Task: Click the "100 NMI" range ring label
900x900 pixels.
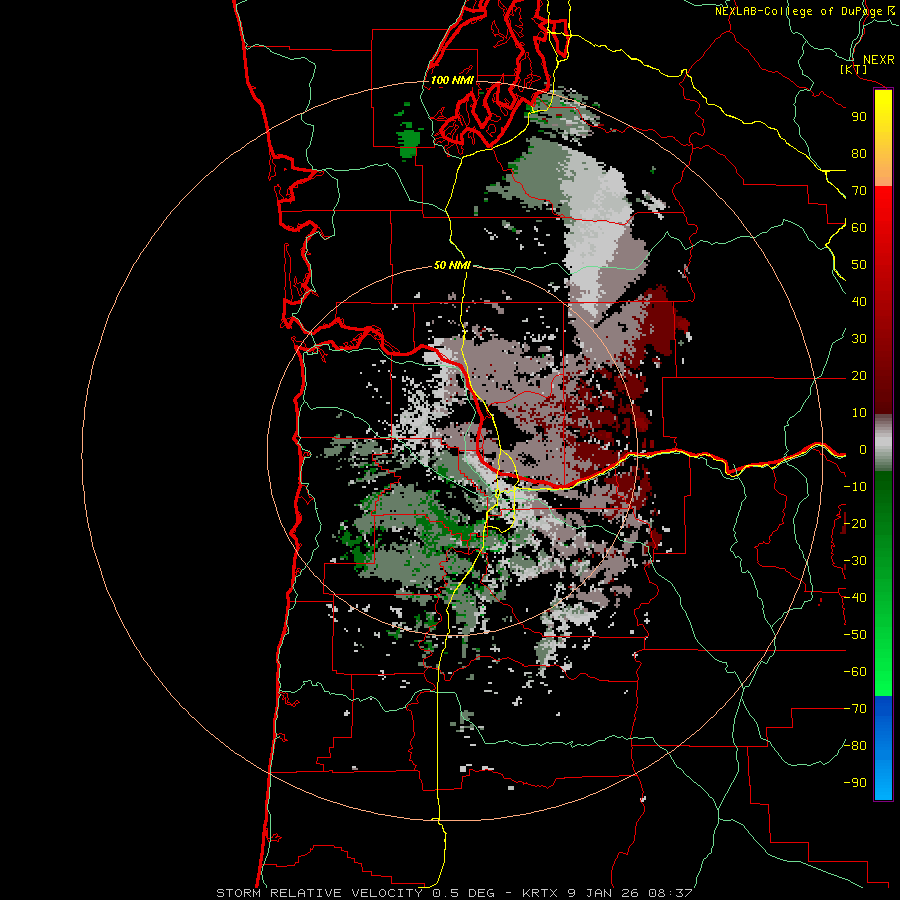Action: [x=452, y=80]
